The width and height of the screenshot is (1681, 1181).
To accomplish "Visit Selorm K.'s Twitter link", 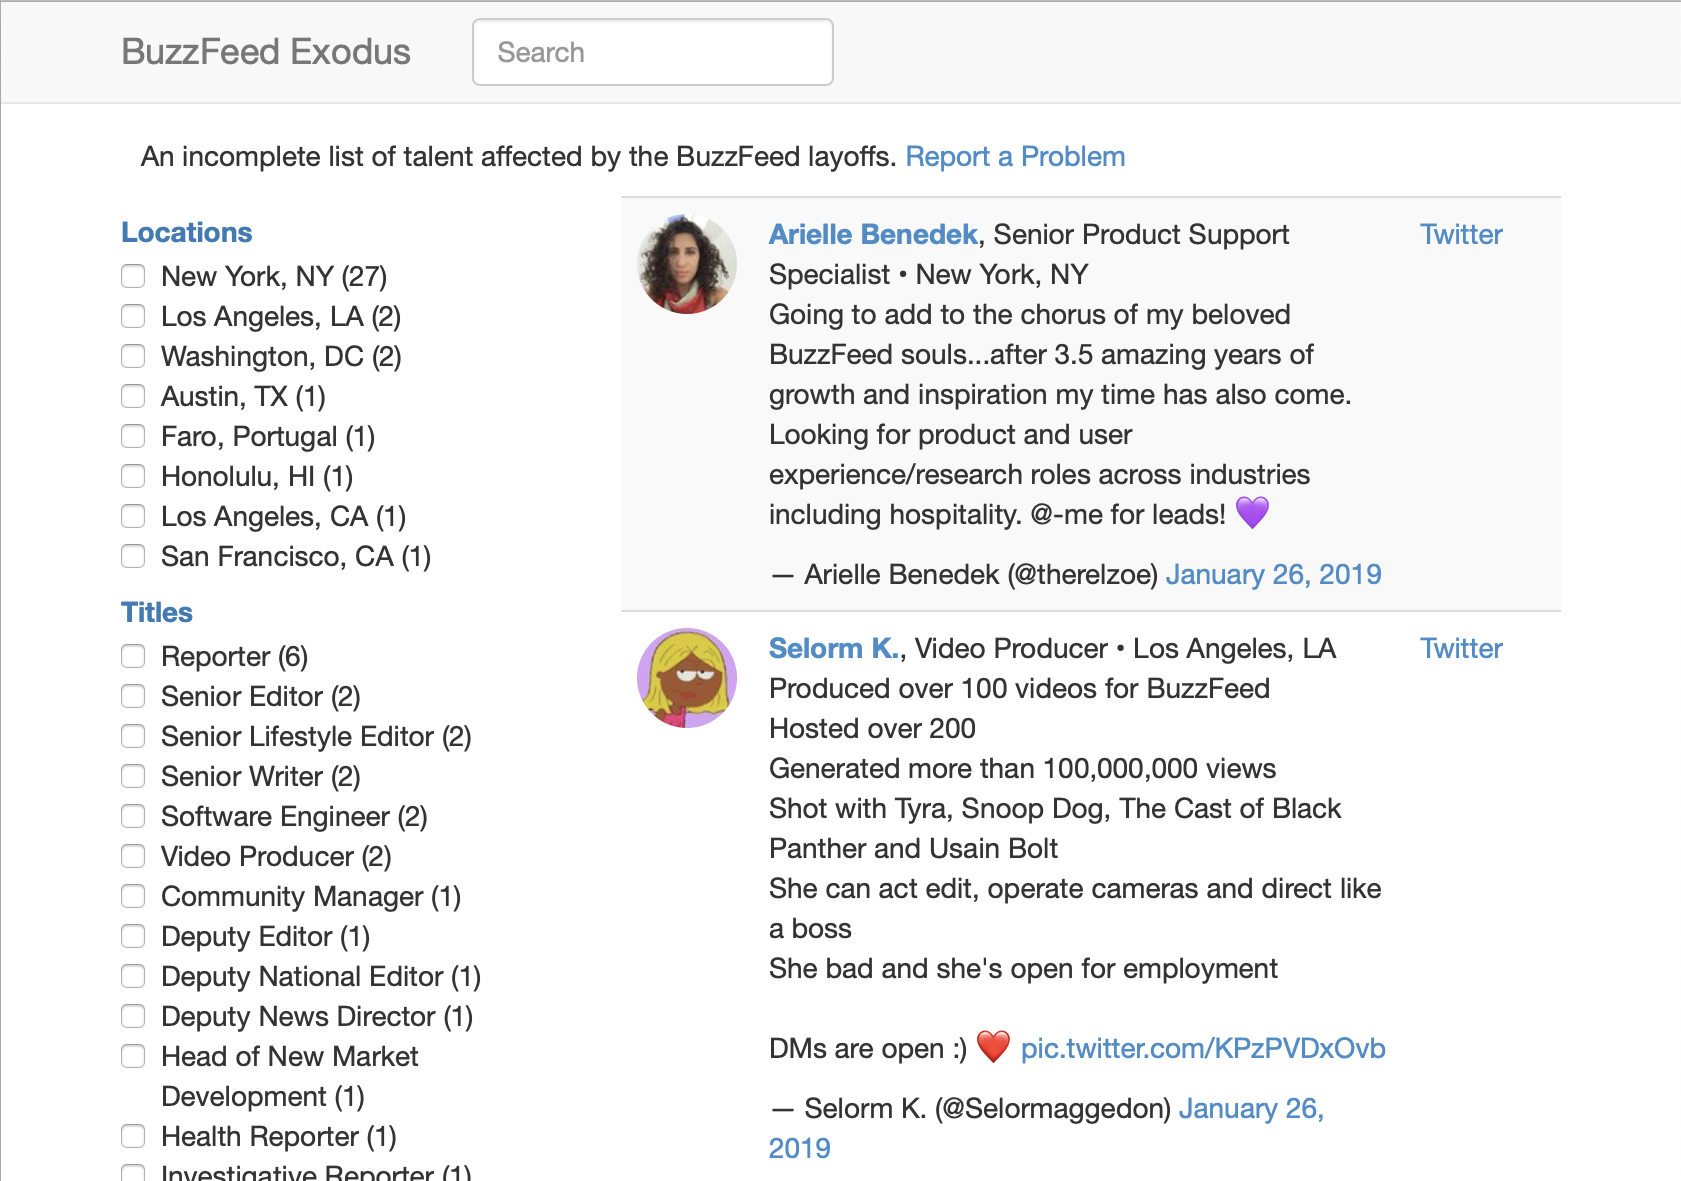I will pos(1461,648).
